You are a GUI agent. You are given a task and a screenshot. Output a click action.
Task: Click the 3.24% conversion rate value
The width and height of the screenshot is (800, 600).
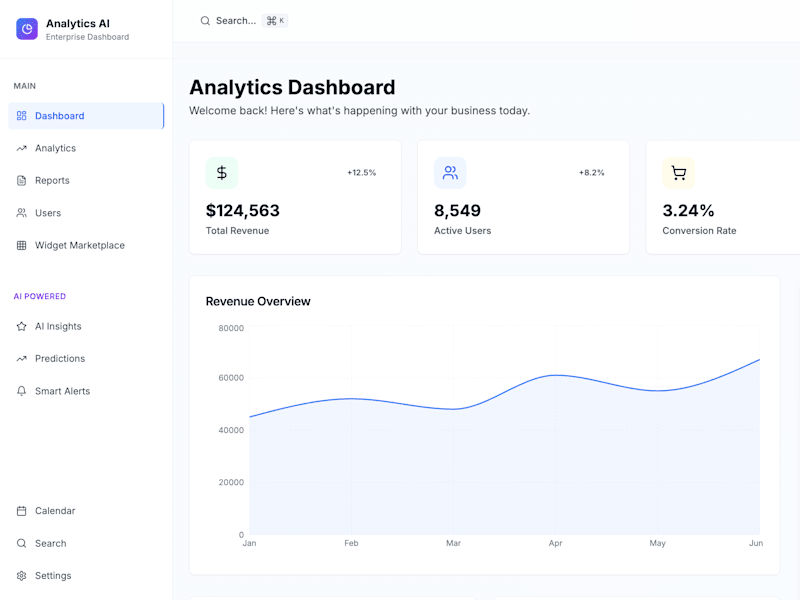[688, 211]
